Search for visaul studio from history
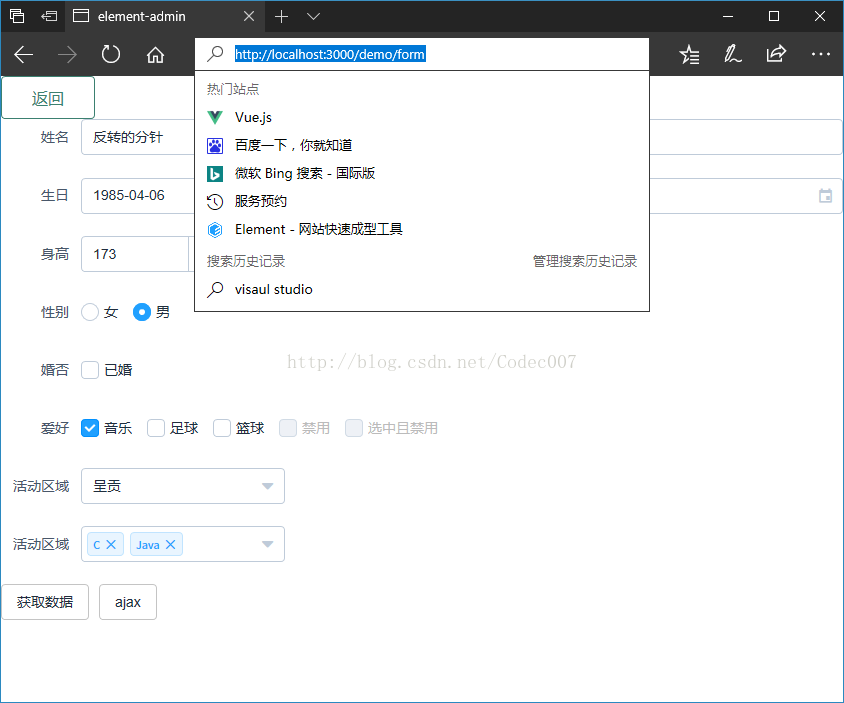The width and height of the screenshot is (844, 703). (422, 290)
